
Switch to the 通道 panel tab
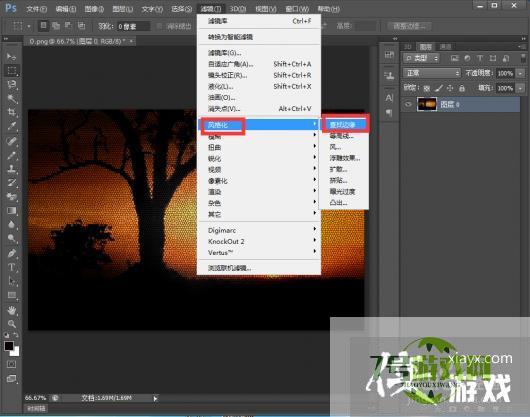[x=445, y=47]
